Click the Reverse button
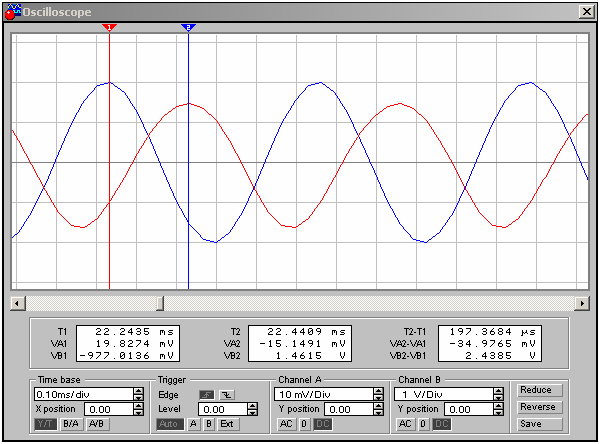Viewport: 600px width, 444px height. 537,407
